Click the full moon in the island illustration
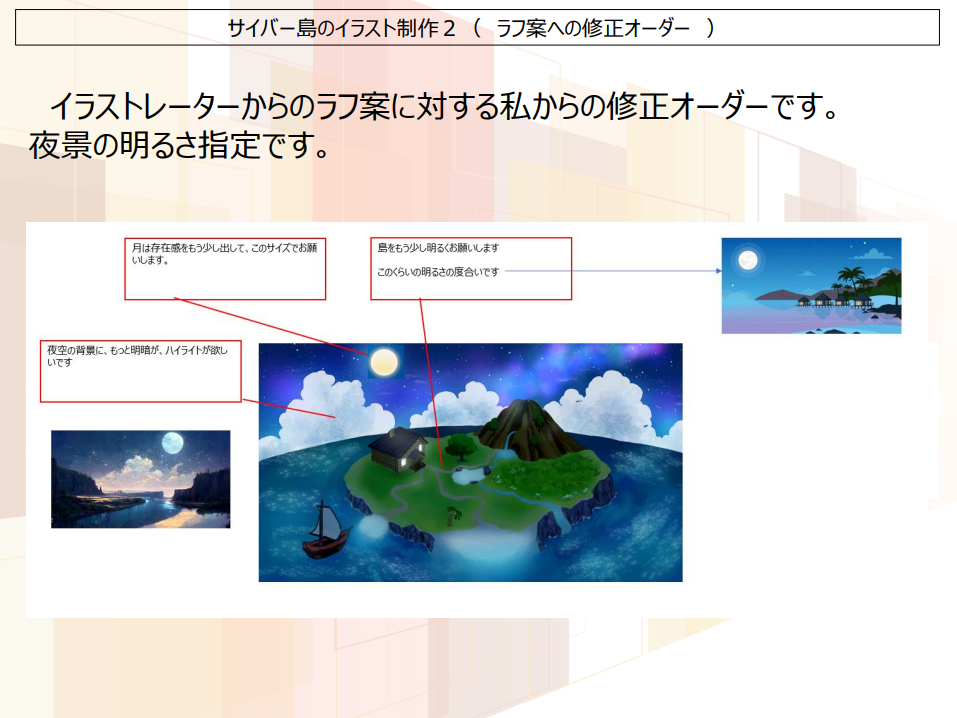This screenshot has width=957, height=718. [383, 362]
